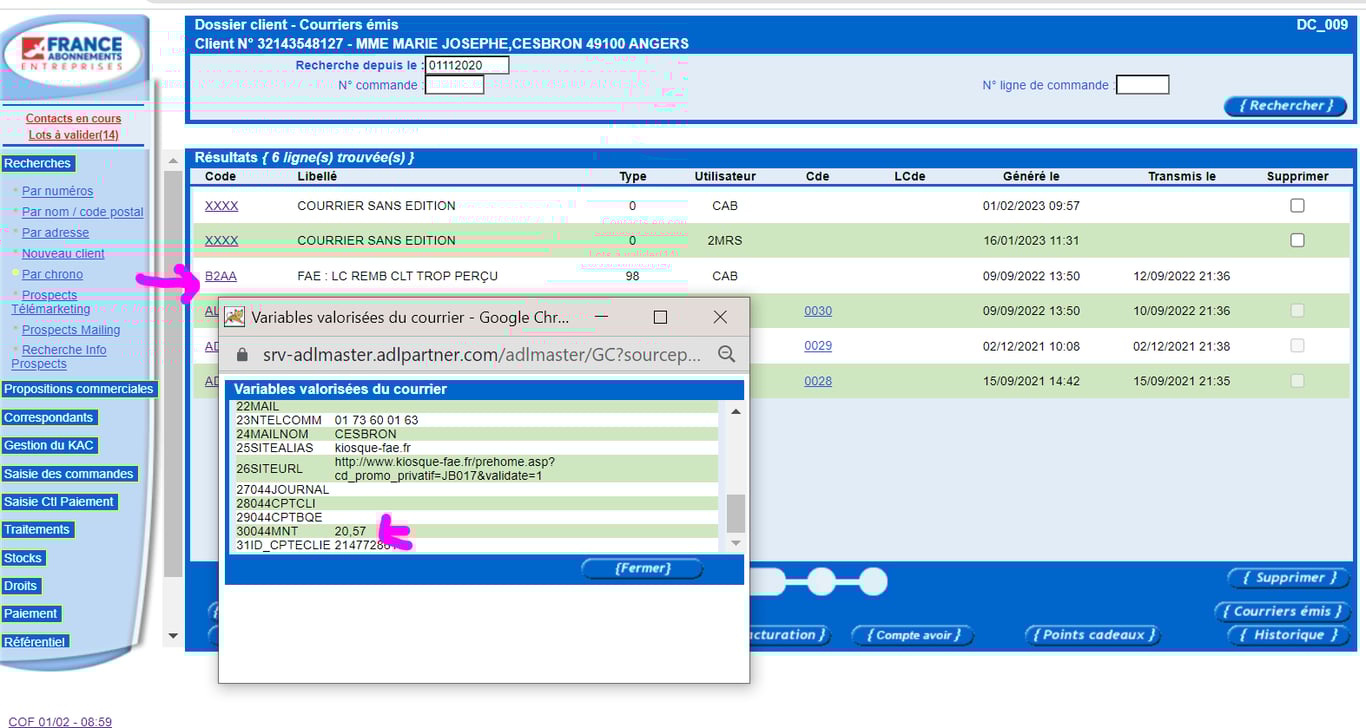1366x728 pixels.
Task: Tick the Supprimer checkbox for the 01/02/2023 courrier
Action: coord(1297,206)
